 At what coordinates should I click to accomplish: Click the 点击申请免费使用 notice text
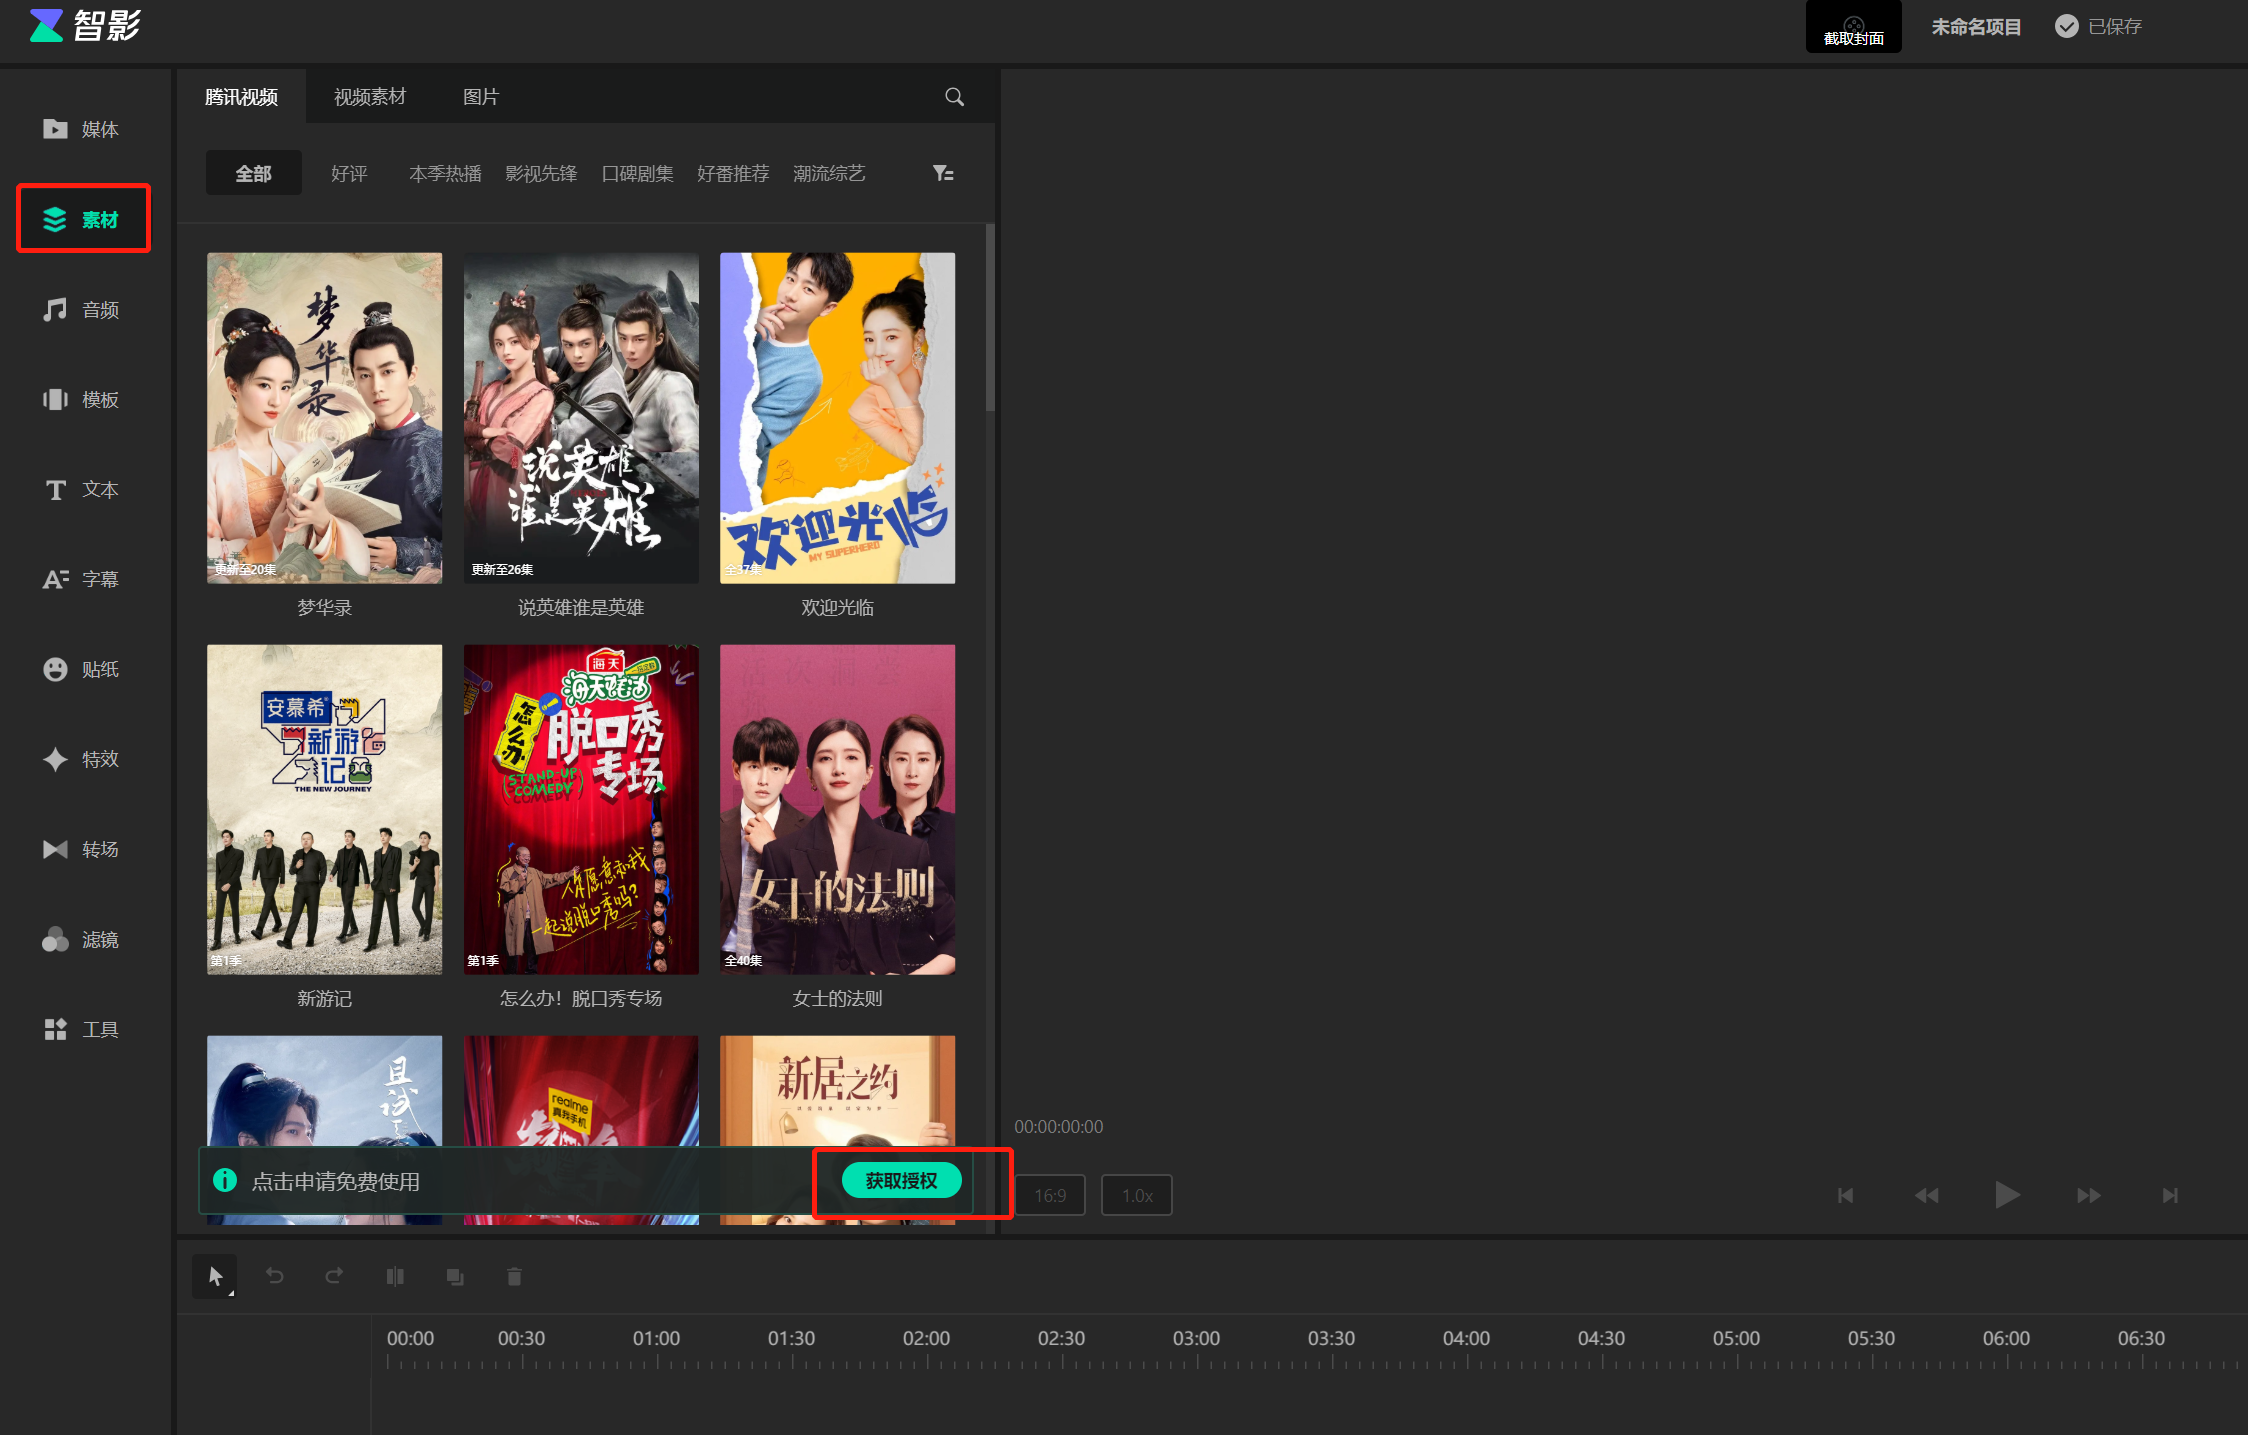[x=336, y=1182]
